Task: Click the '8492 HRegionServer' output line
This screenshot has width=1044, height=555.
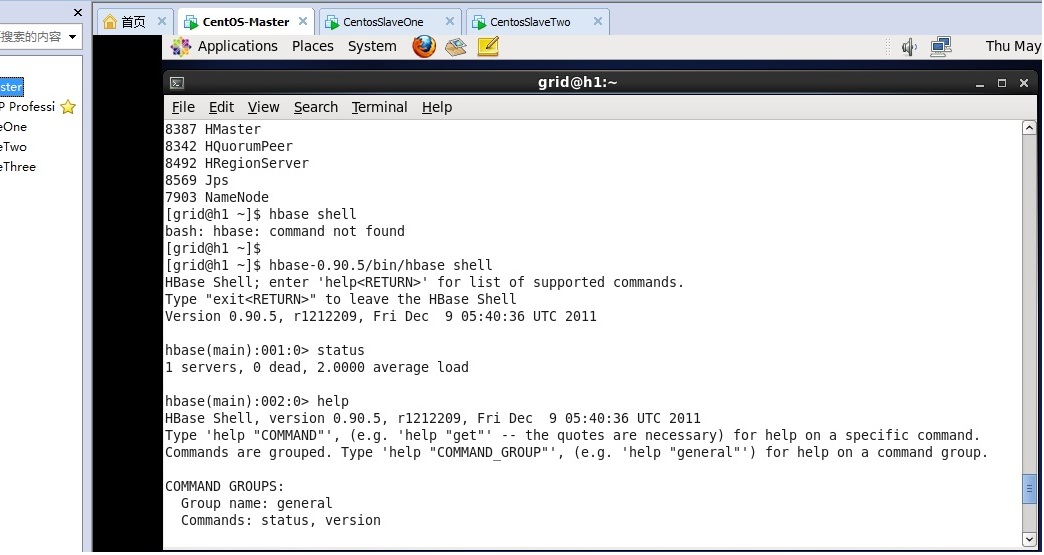Action: (x=237, y=163)
